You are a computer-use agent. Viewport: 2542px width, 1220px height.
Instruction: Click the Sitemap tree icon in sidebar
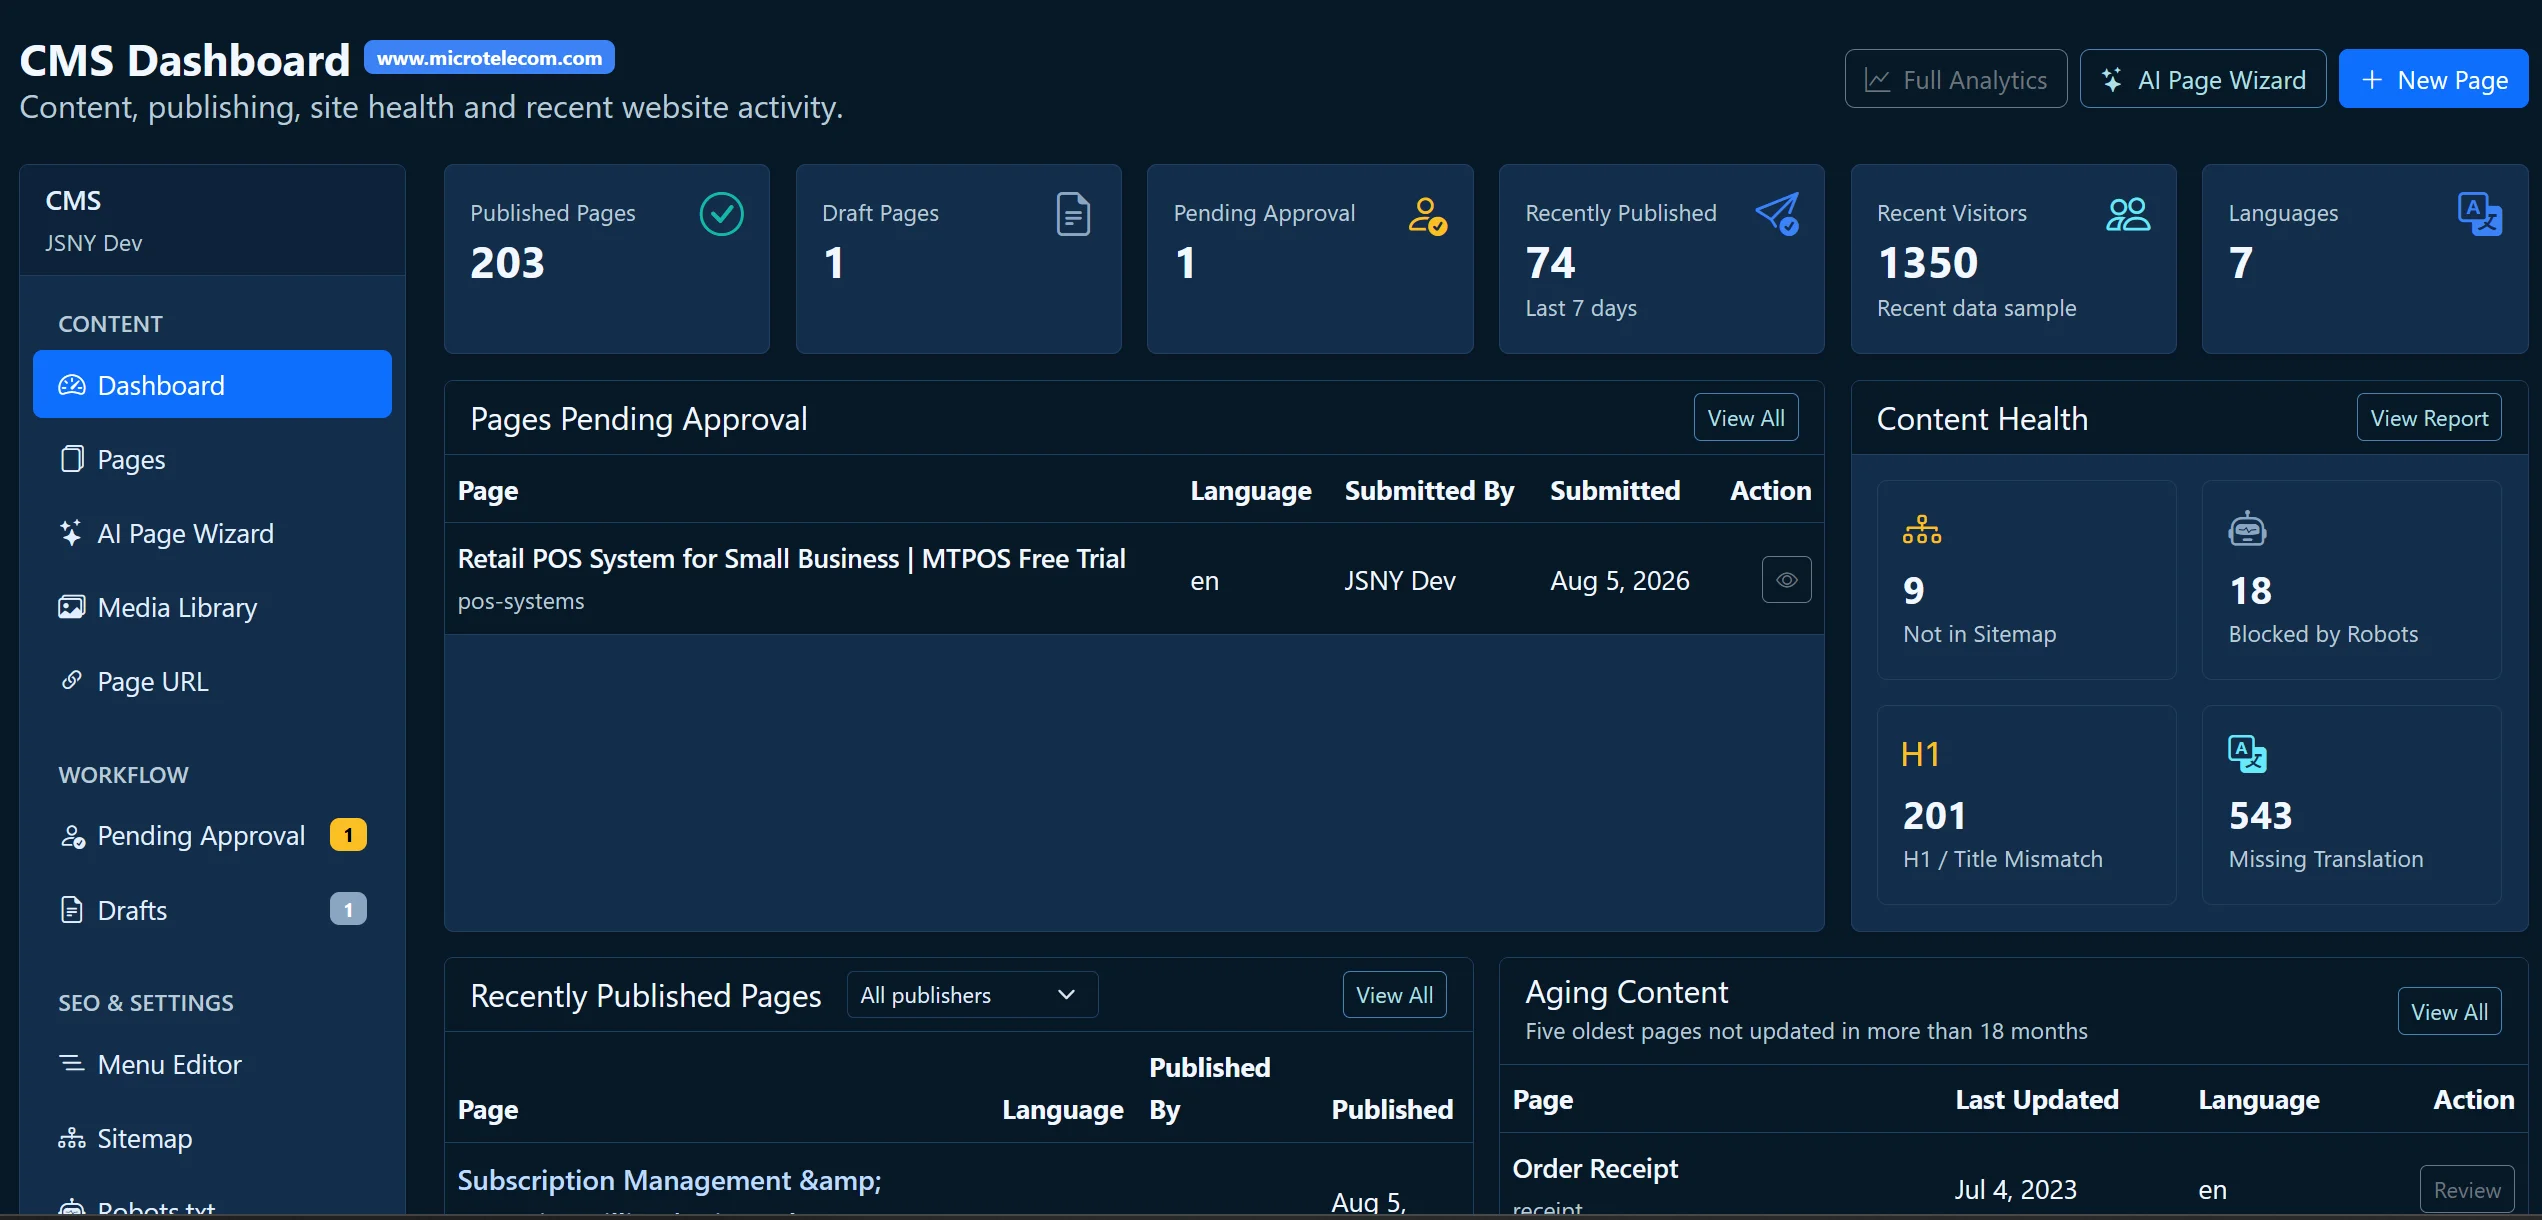point(72,1138)
